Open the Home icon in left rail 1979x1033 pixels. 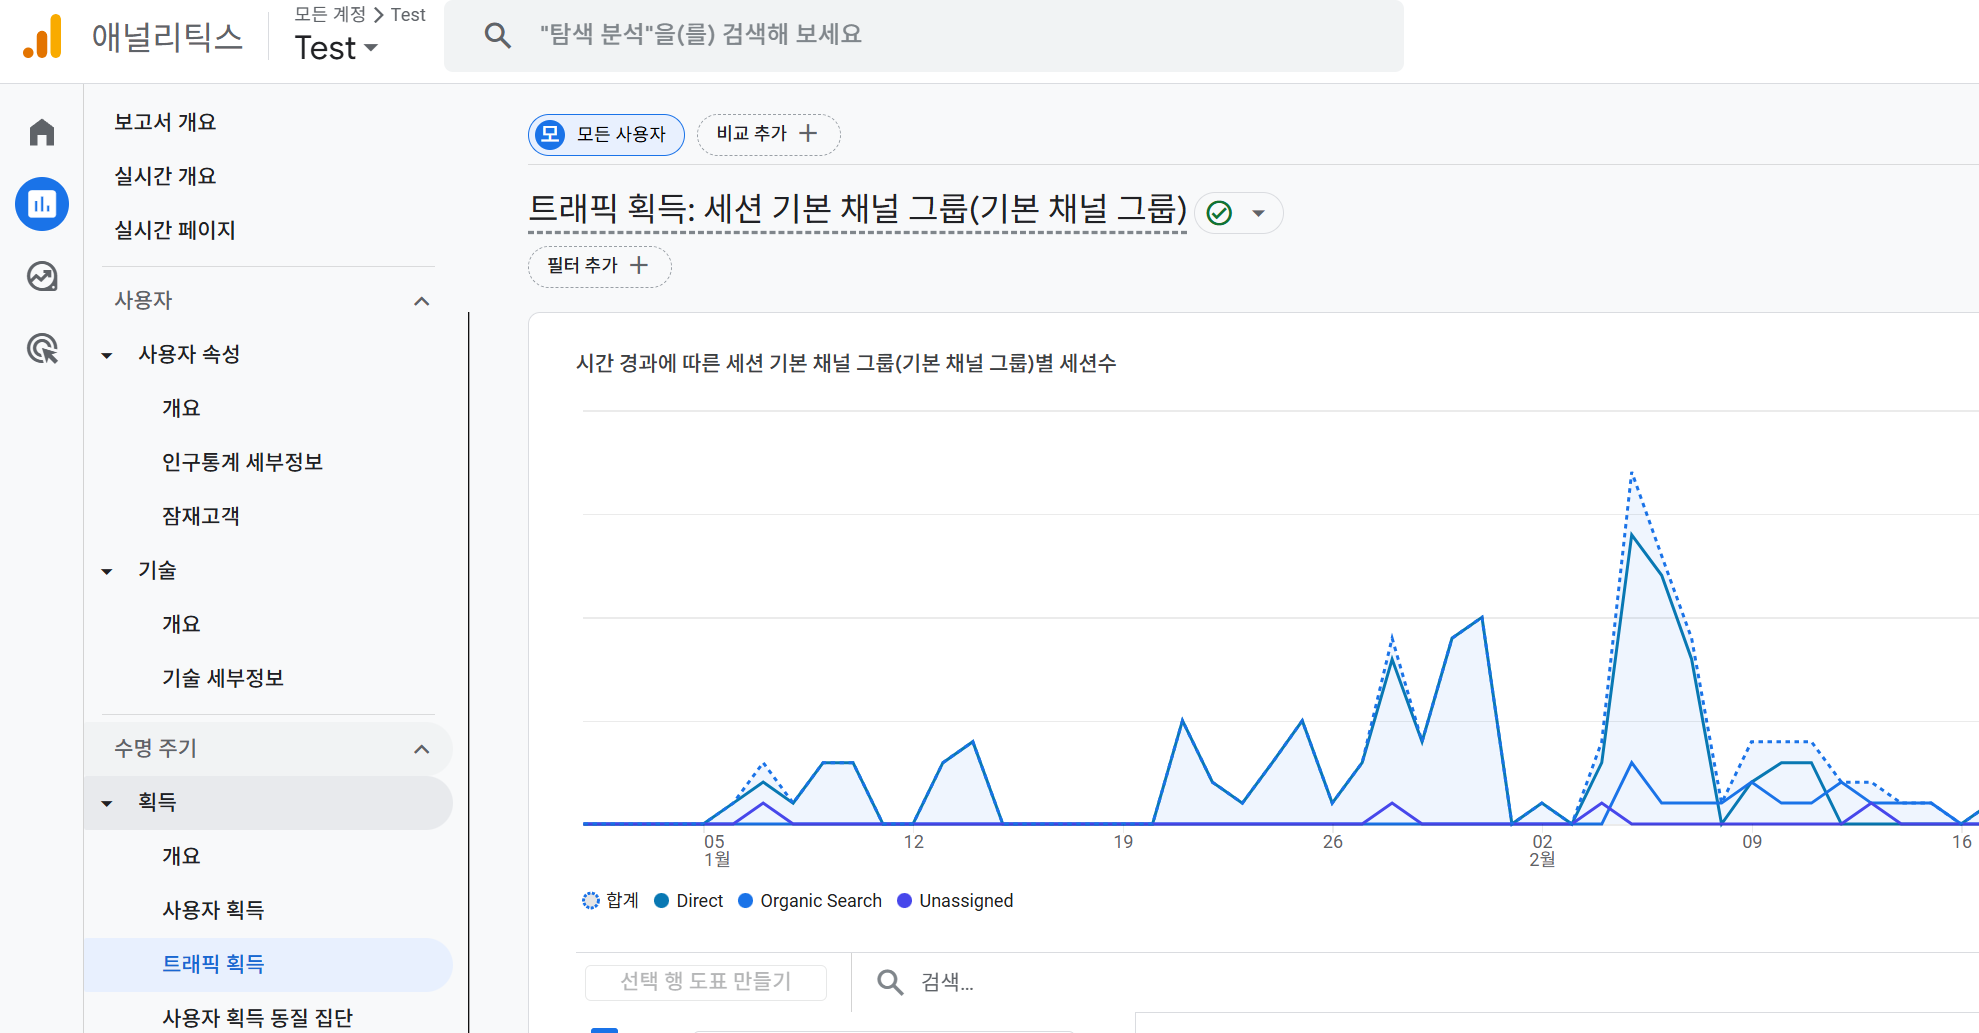42,132
